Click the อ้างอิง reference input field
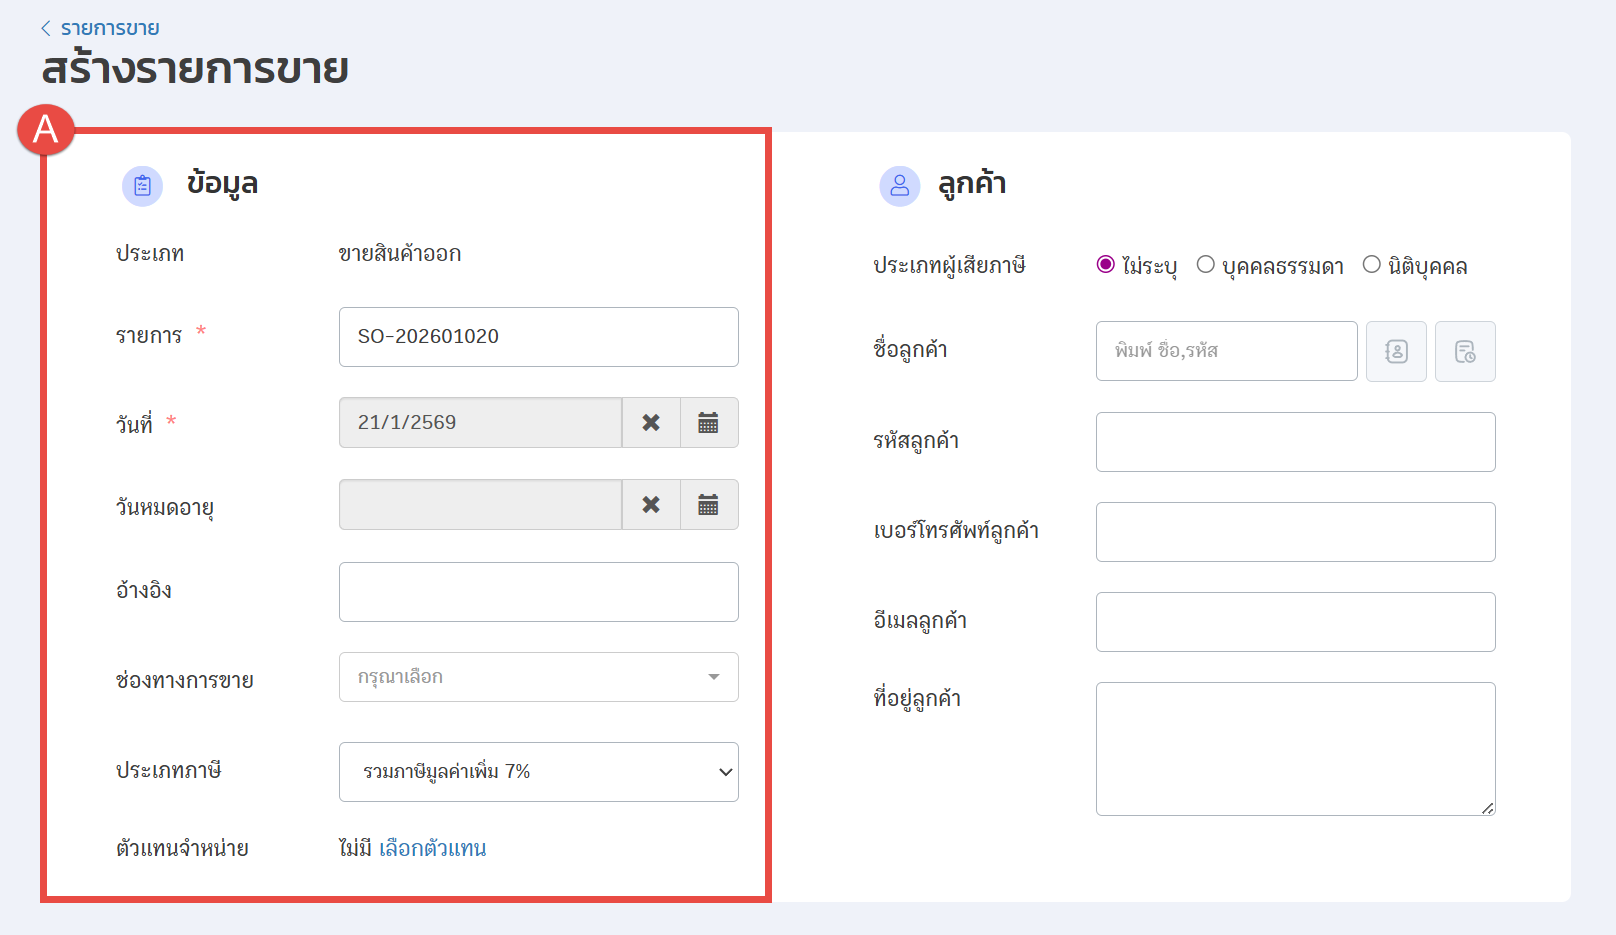This screenshot has width=1616, height=935. [538, 592]
